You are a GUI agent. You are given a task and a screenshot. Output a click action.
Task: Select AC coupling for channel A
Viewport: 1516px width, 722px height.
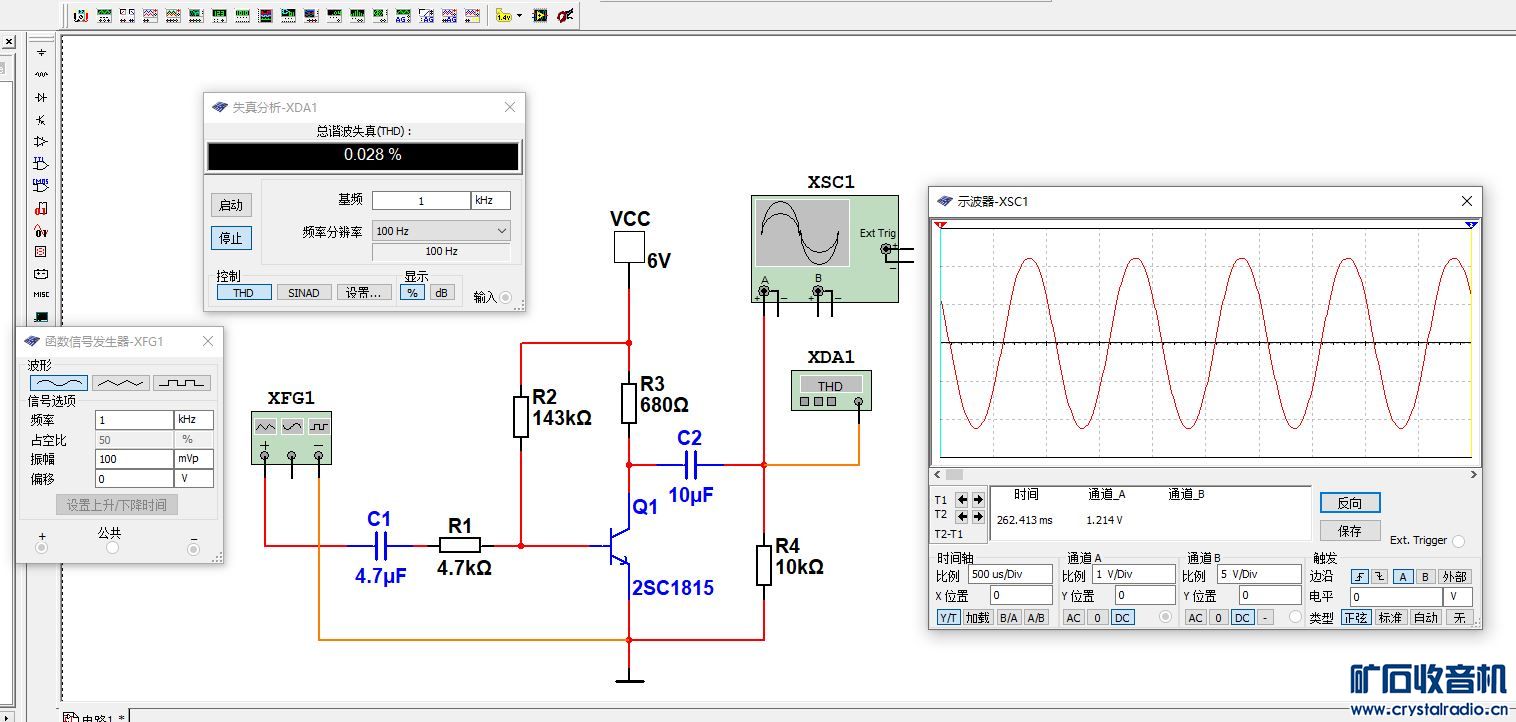tap(1073, 617)
